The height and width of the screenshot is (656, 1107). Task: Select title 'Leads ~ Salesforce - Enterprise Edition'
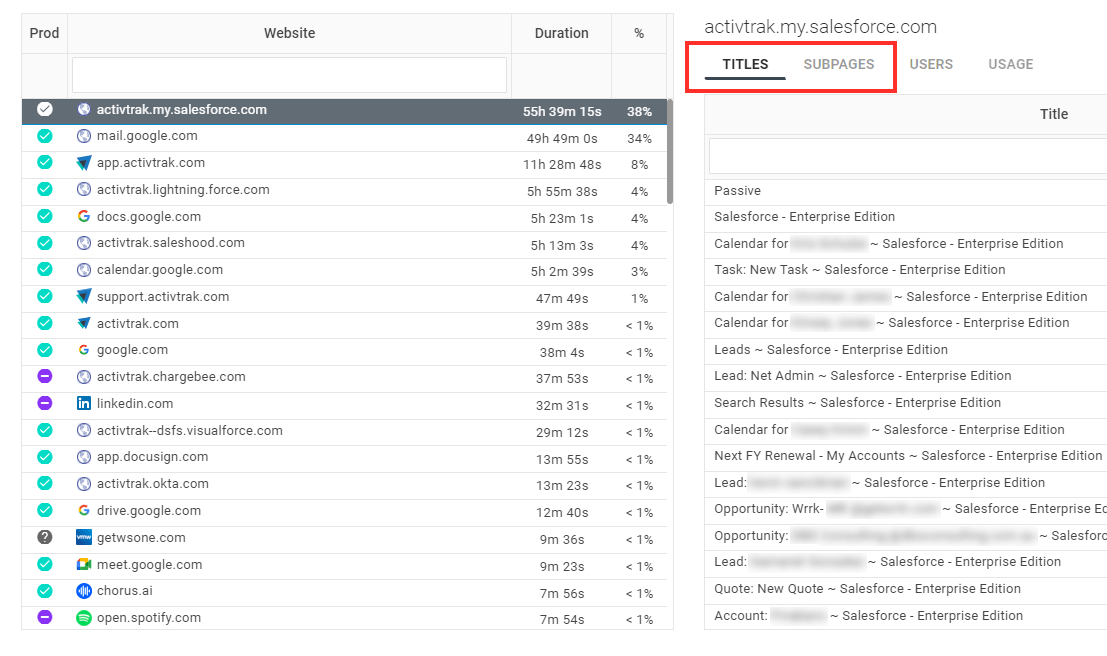pyautogui.click(x=906, y=350)
